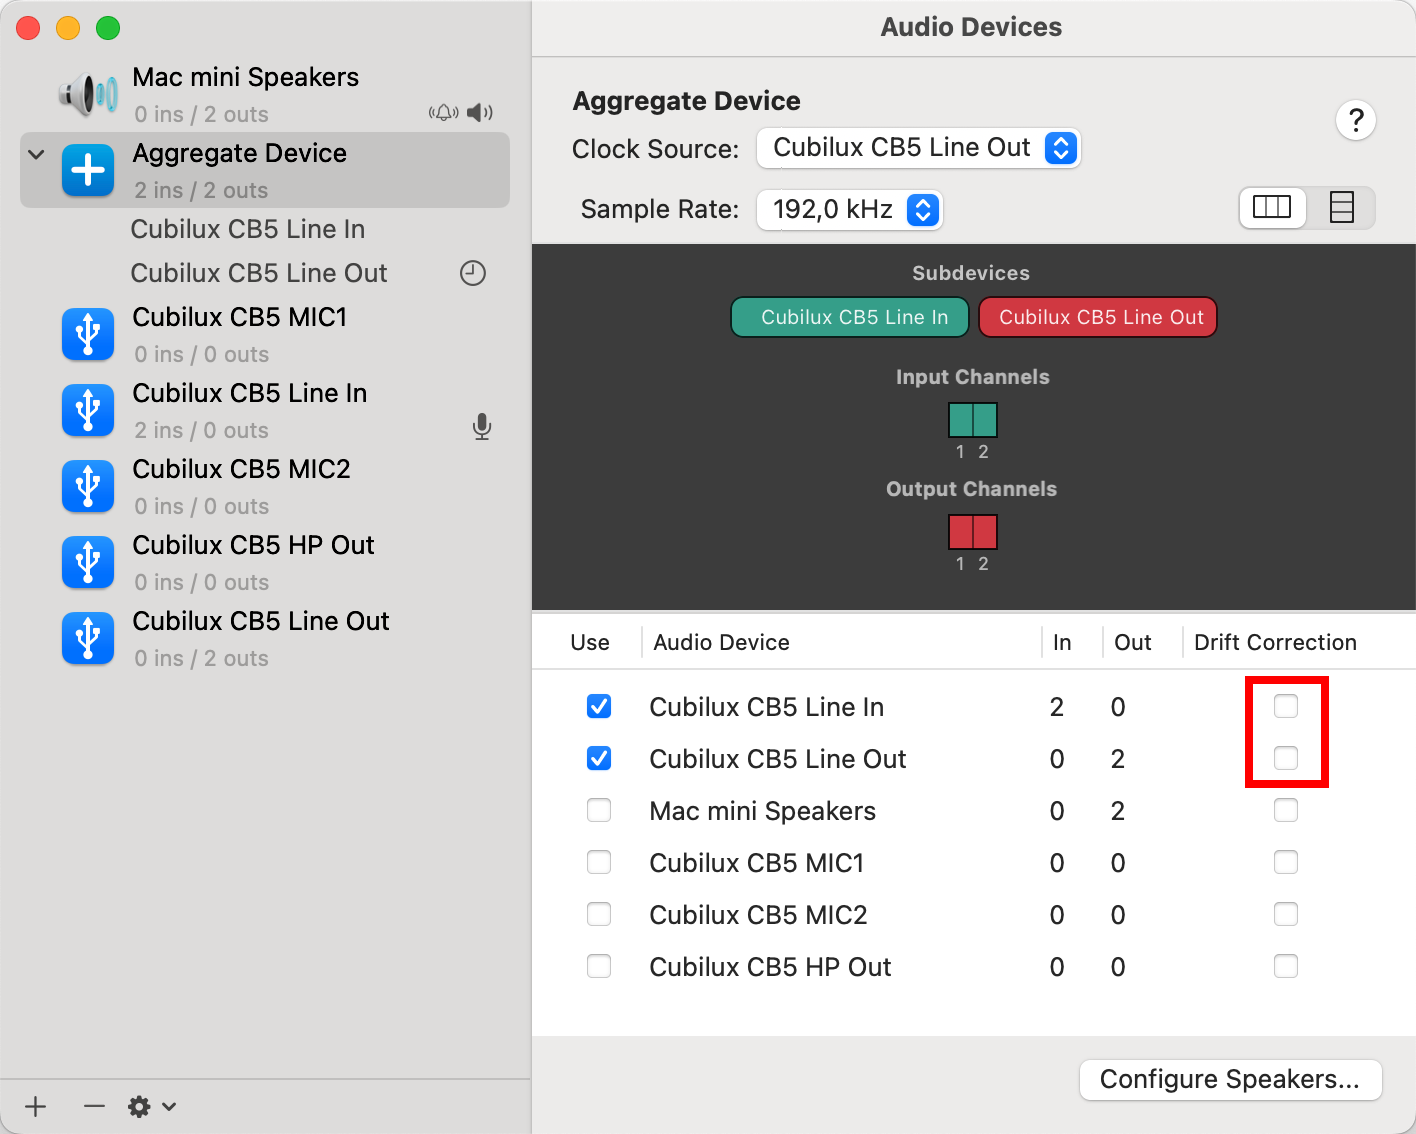The image size is (1416, 1134).
Task: Select Line Out subdevice under Aggregate Device
Action: pos(259,273)
